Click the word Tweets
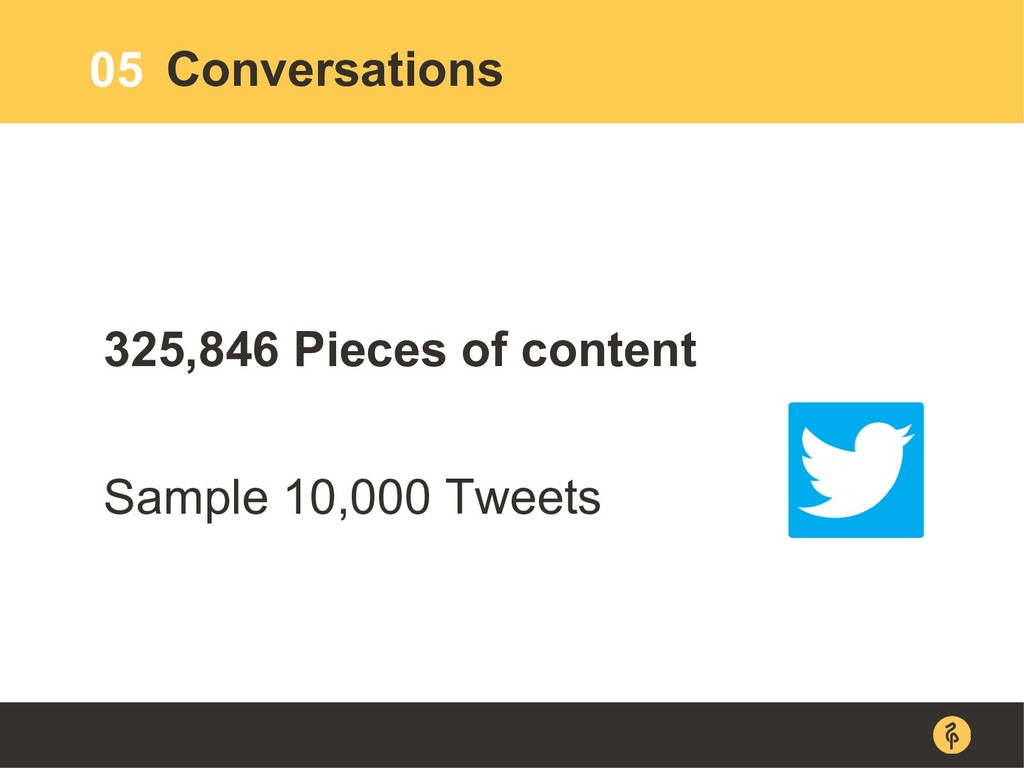Viewport: 1024px width, 768px height. click(522, 497)
